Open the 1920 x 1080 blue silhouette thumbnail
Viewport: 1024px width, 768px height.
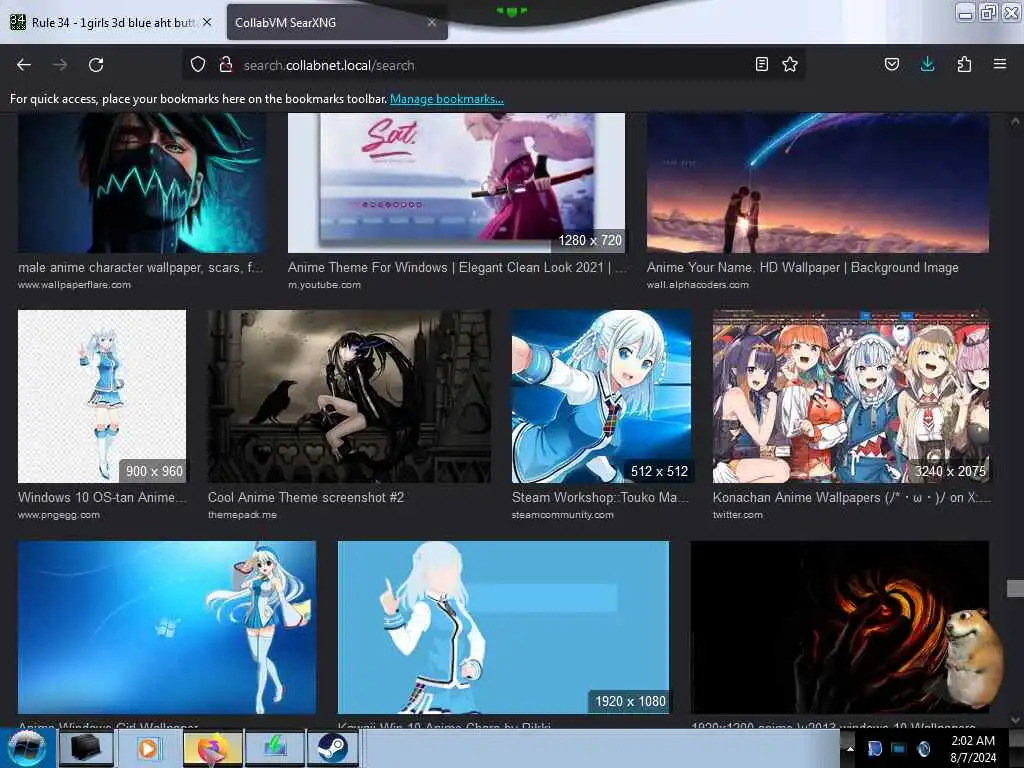503,627
